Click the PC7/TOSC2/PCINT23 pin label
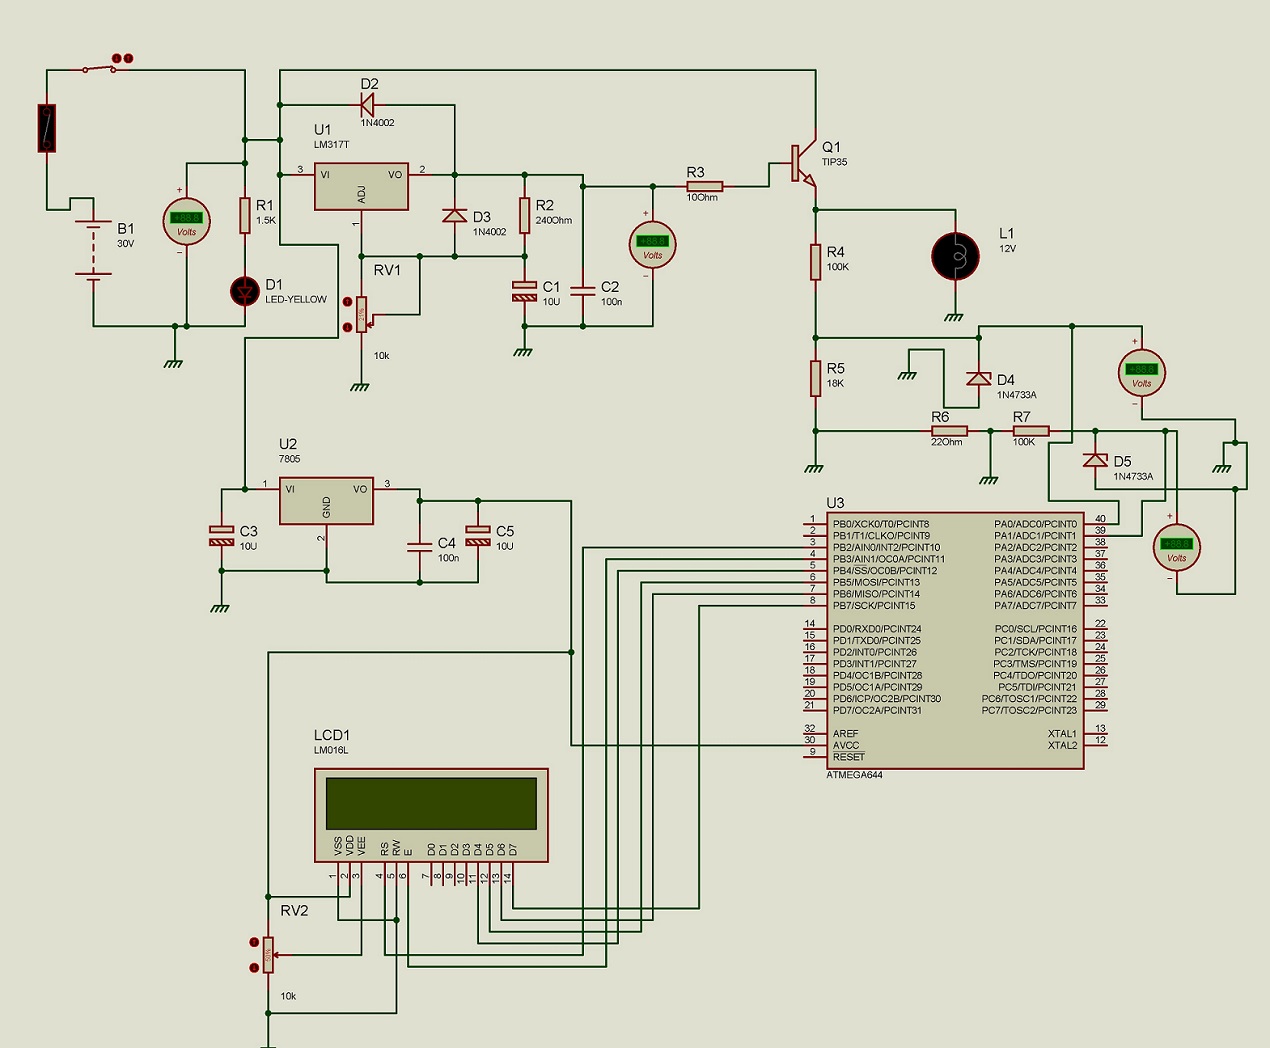Image resolution: width=1270 pixels, height=1048 pixels. pos(1029,711)
